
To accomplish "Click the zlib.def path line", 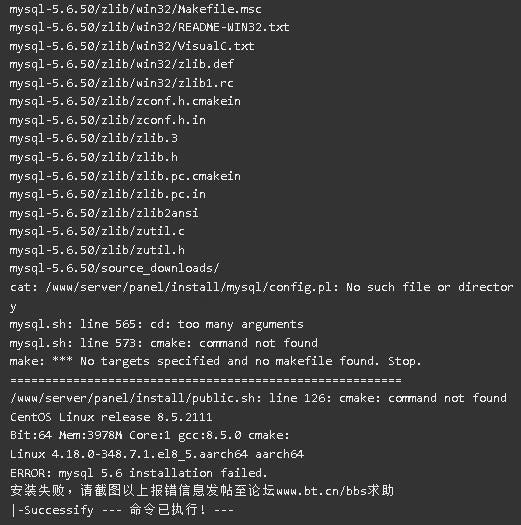I will [x=122, y=64].
